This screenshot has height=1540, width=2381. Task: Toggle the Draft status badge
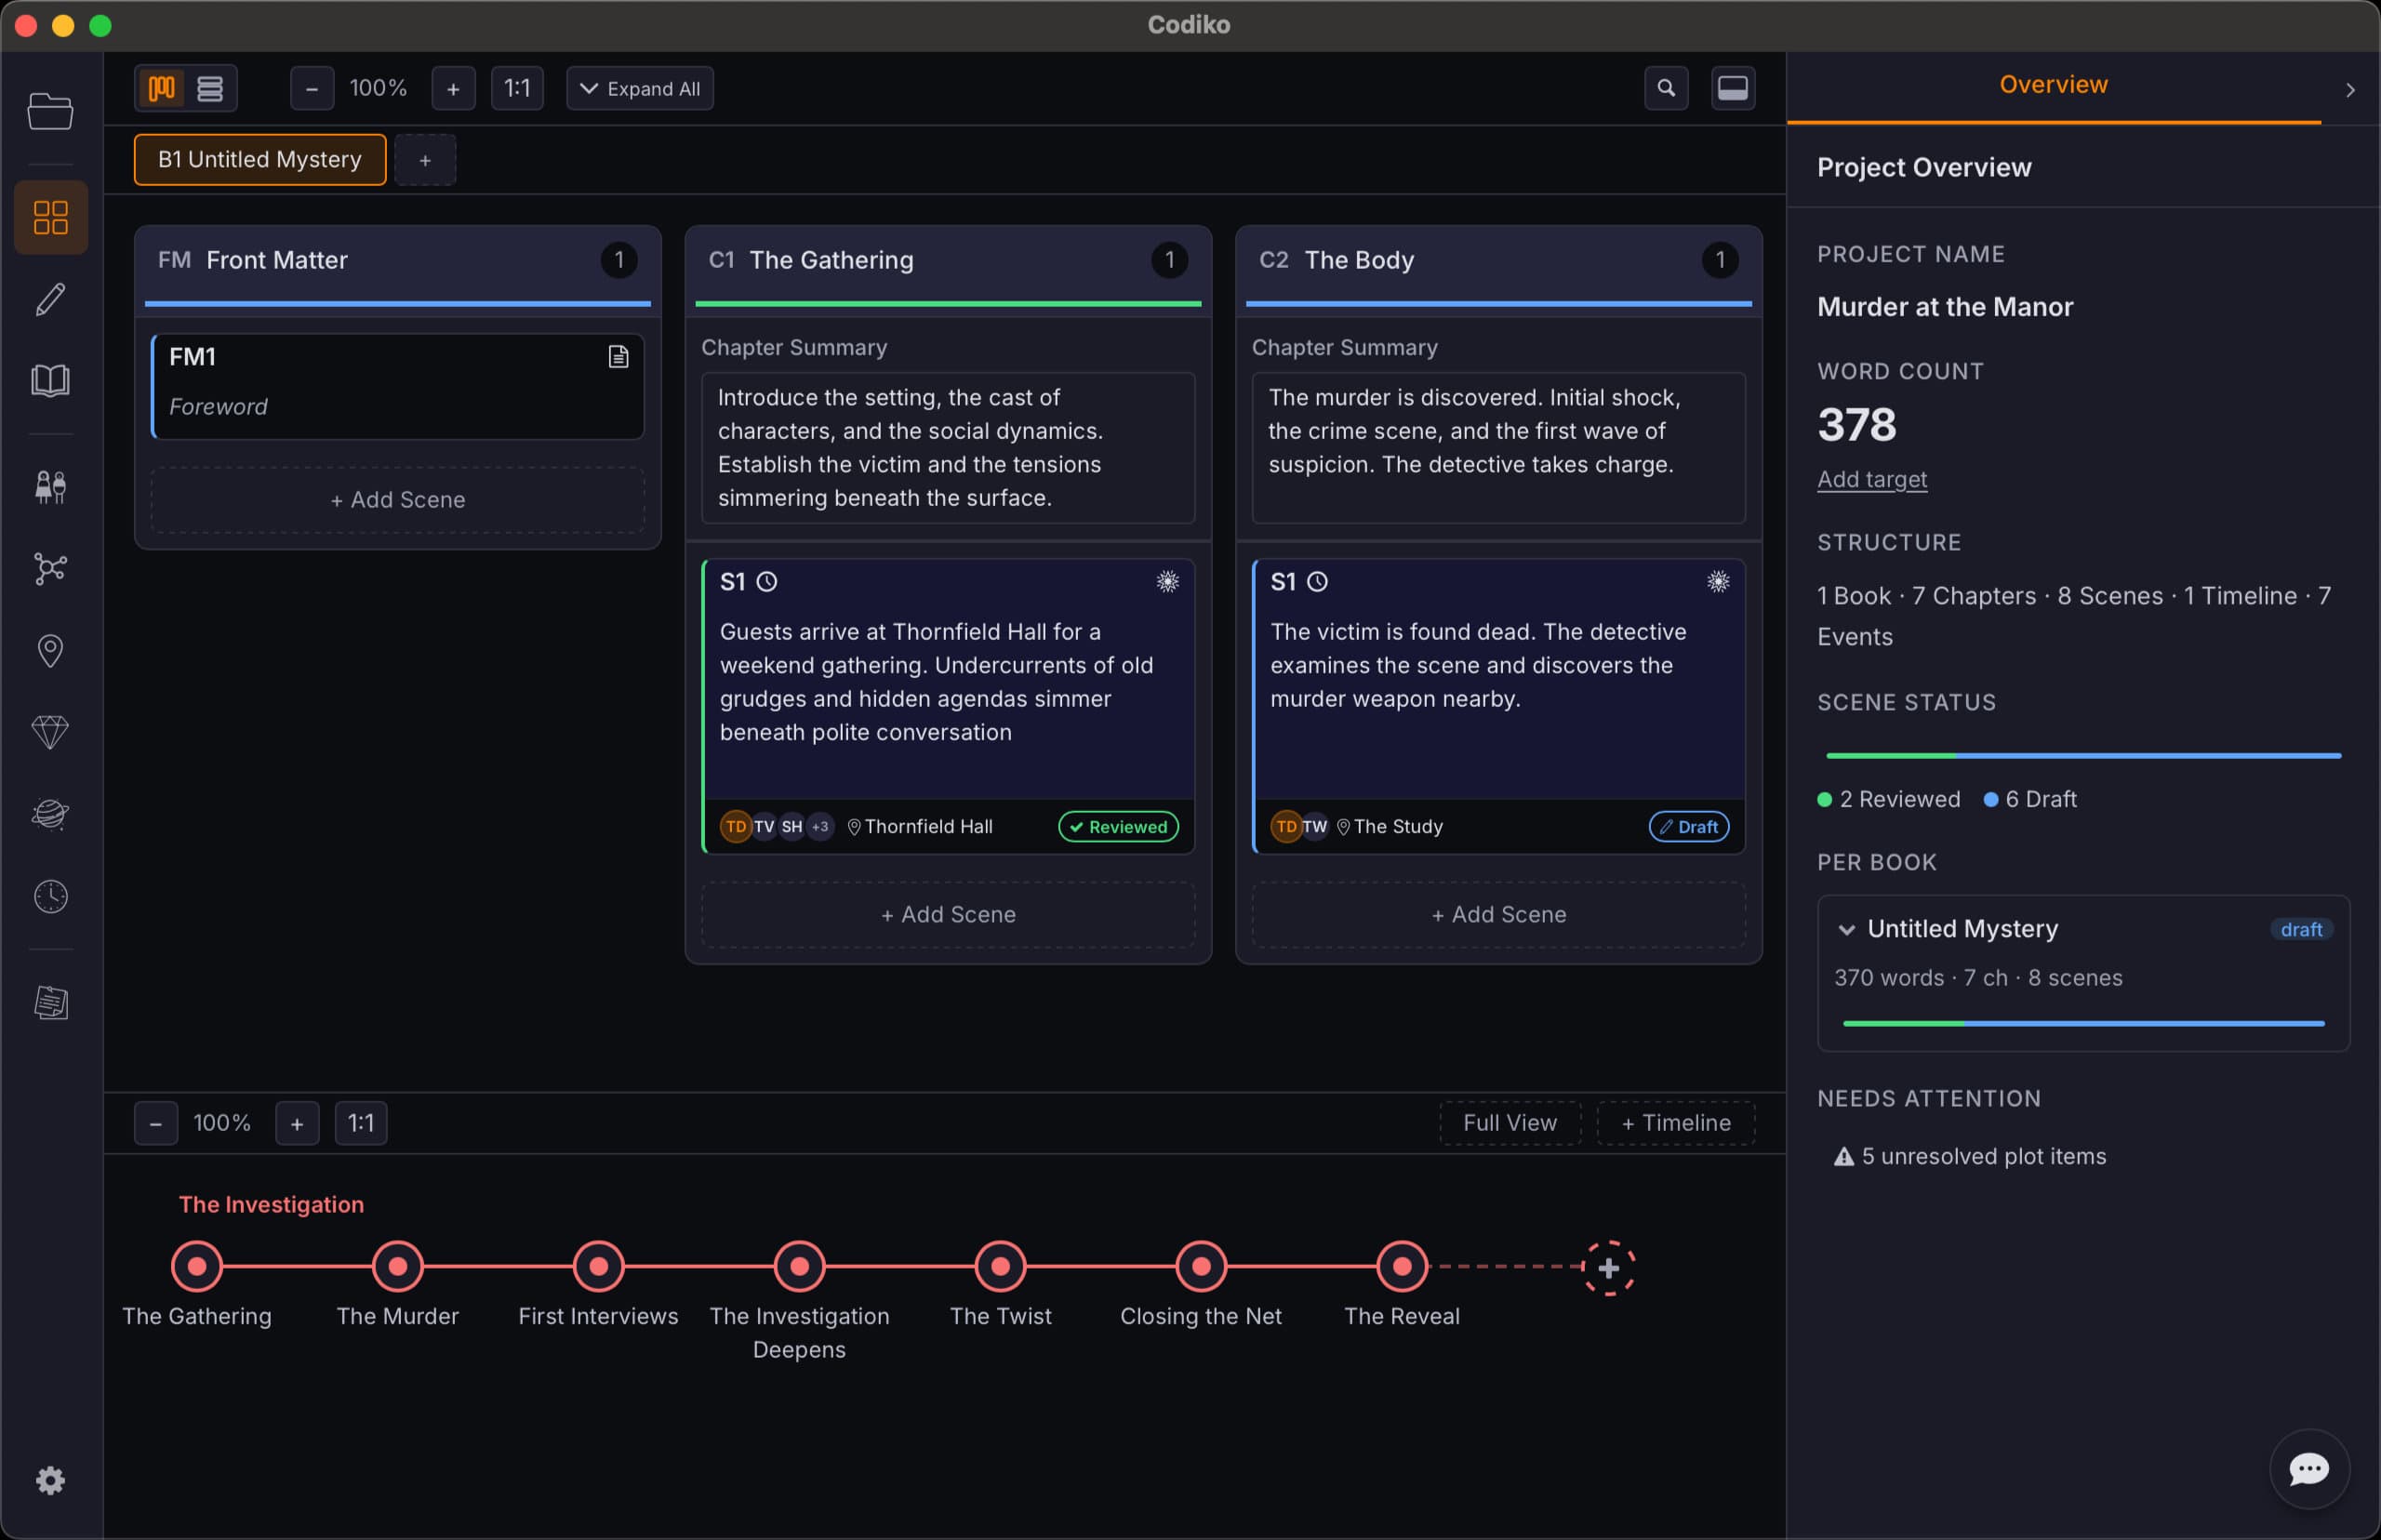click(x=1689, y=826)
